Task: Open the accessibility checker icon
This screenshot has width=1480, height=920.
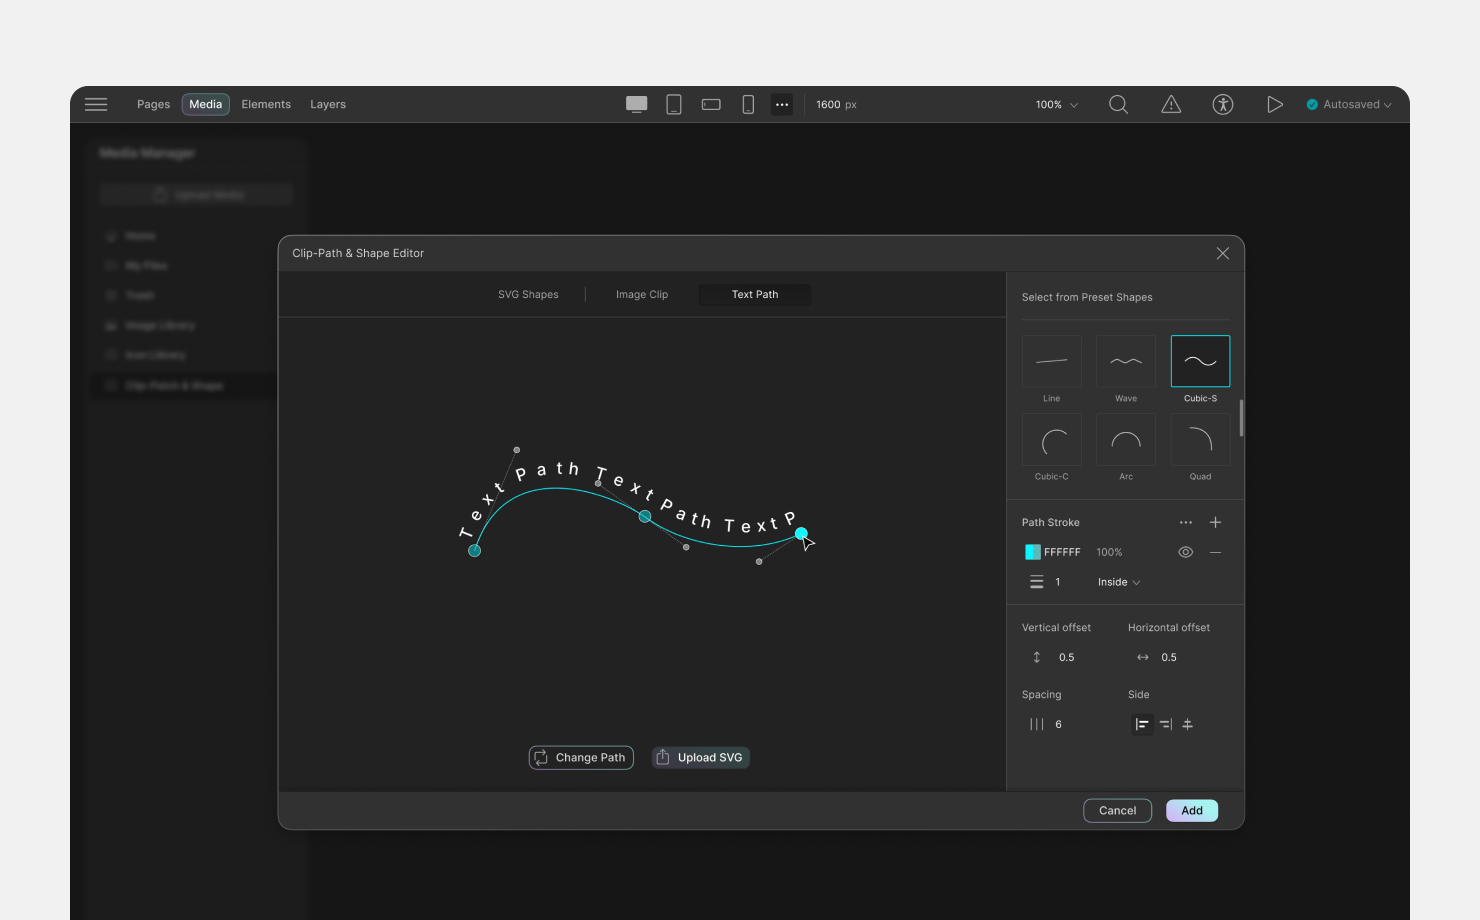Action: pyautogui.click(x=1223, y=104)
